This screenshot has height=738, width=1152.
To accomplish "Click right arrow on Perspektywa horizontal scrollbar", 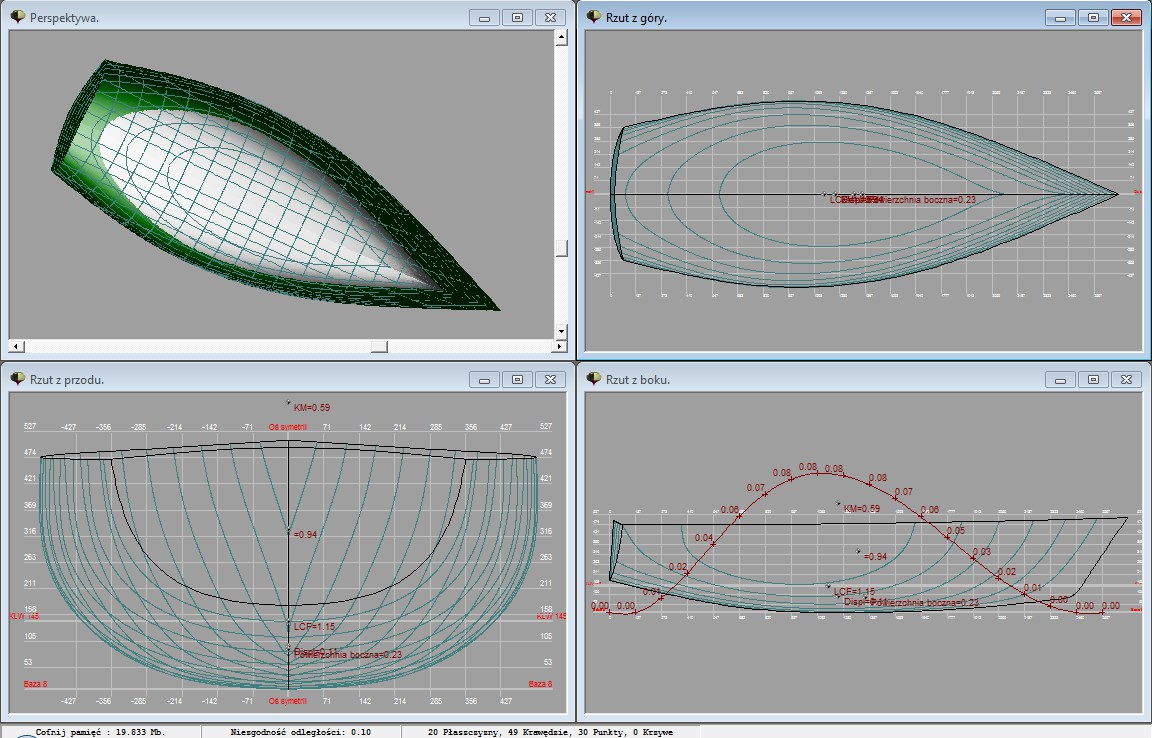I will [x=547, y=346].
